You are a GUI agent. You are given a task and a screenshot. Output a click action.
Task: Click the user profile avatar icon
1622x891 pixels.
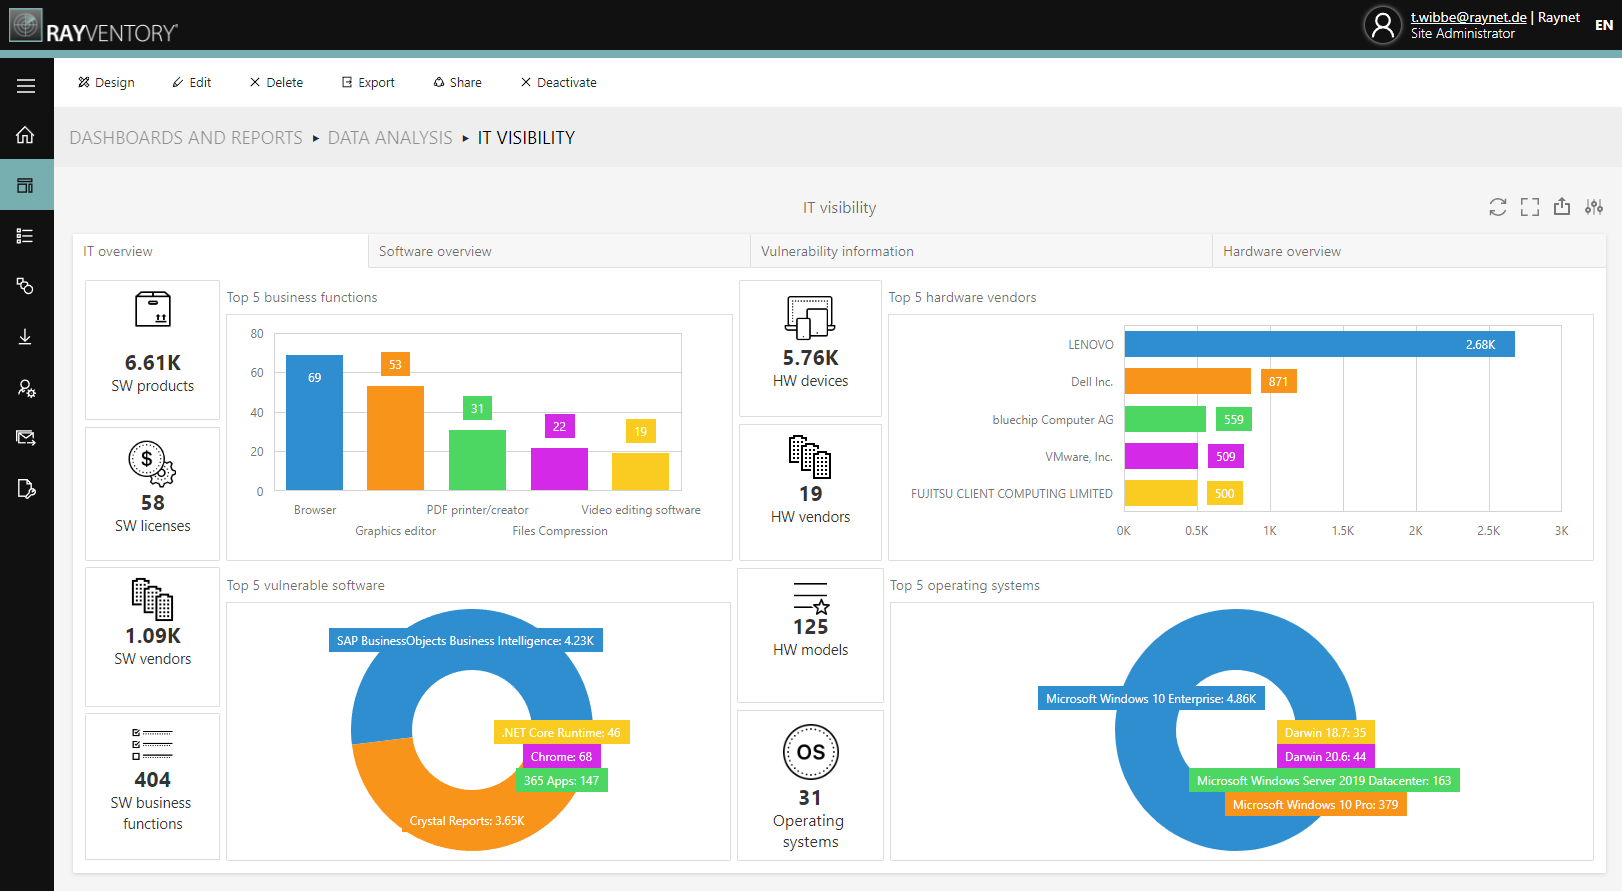pos(1383,25)
